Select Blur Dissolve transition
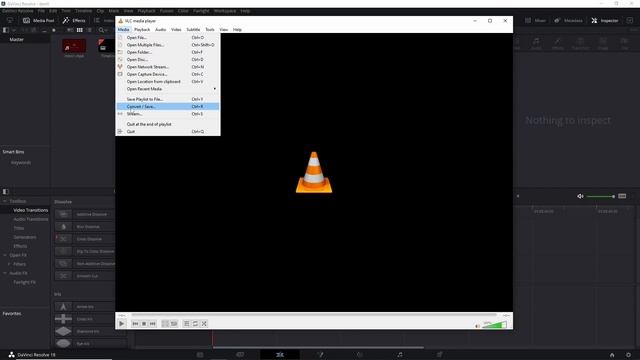This screenshot has width=640, height=360. pyautogui.click(x=84, y=227)
